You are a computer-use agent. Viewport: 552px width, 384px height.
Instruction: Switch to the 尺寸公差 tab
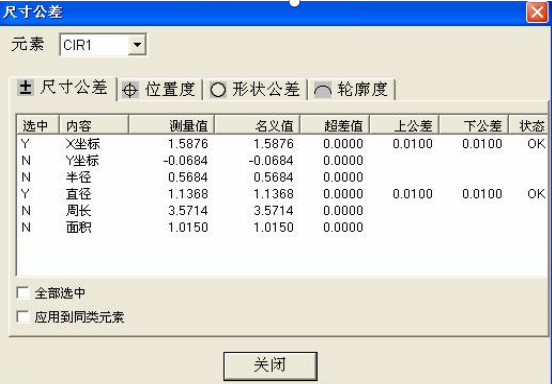tap(63, 87)
